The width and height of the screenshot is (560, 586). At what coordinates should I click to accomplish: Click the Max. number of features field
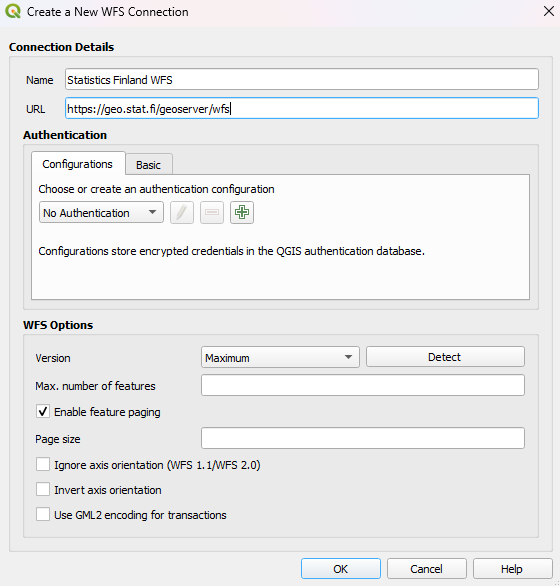tap(363, 385)
